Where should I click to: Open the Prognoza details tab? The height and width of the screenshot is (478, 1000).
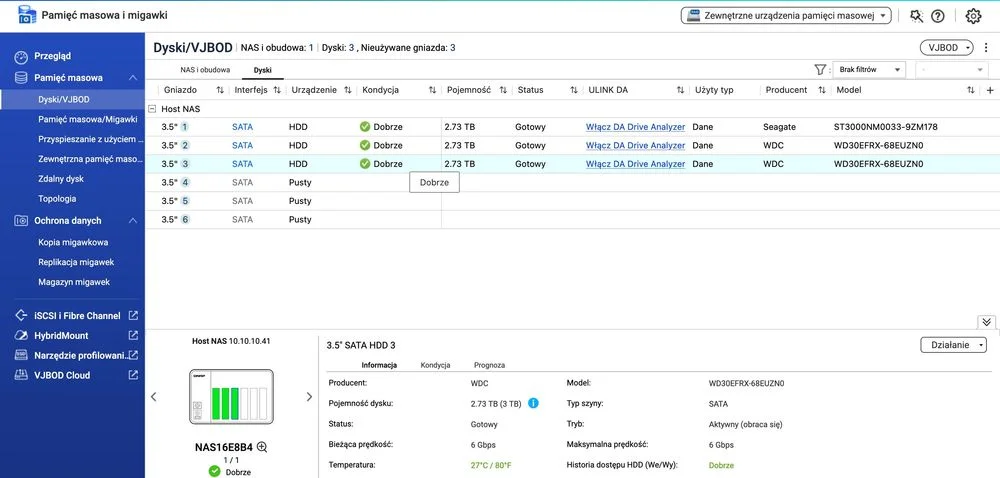pyautogui.click(x=489, y=365)
